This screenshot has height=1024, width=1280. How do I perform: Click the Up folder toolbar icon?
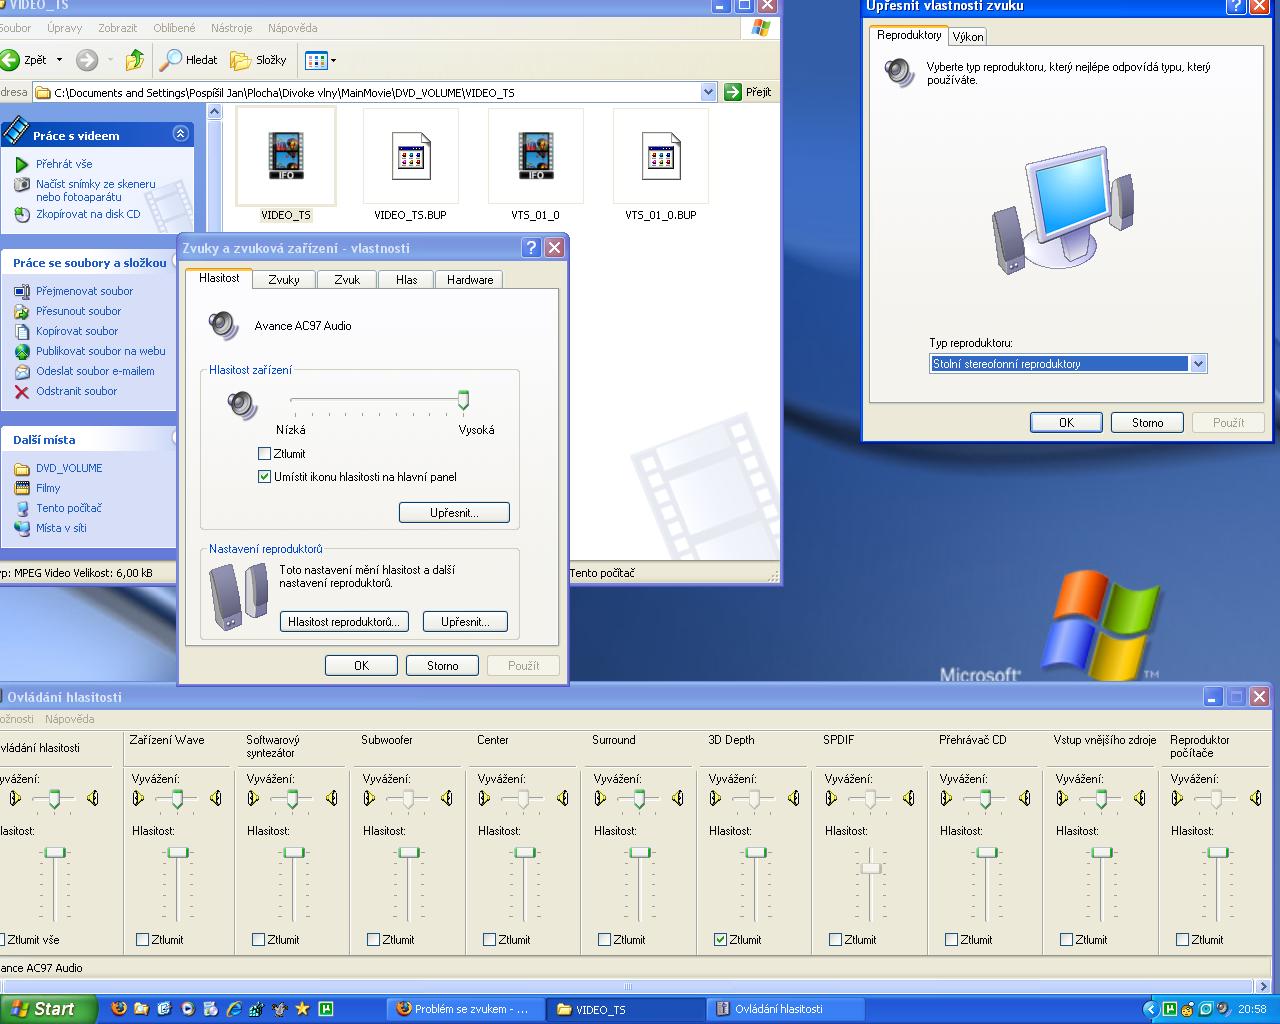click(x=135, y=60)
